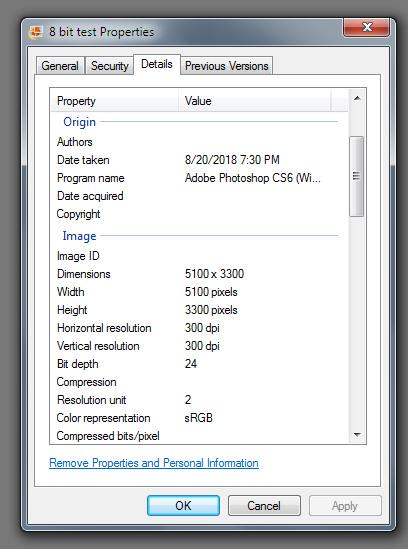Viewport: 408px width, 549px height.
Task: Go to the Previous Versions tab
Action: pyautogui.click(x=227, y=66)
